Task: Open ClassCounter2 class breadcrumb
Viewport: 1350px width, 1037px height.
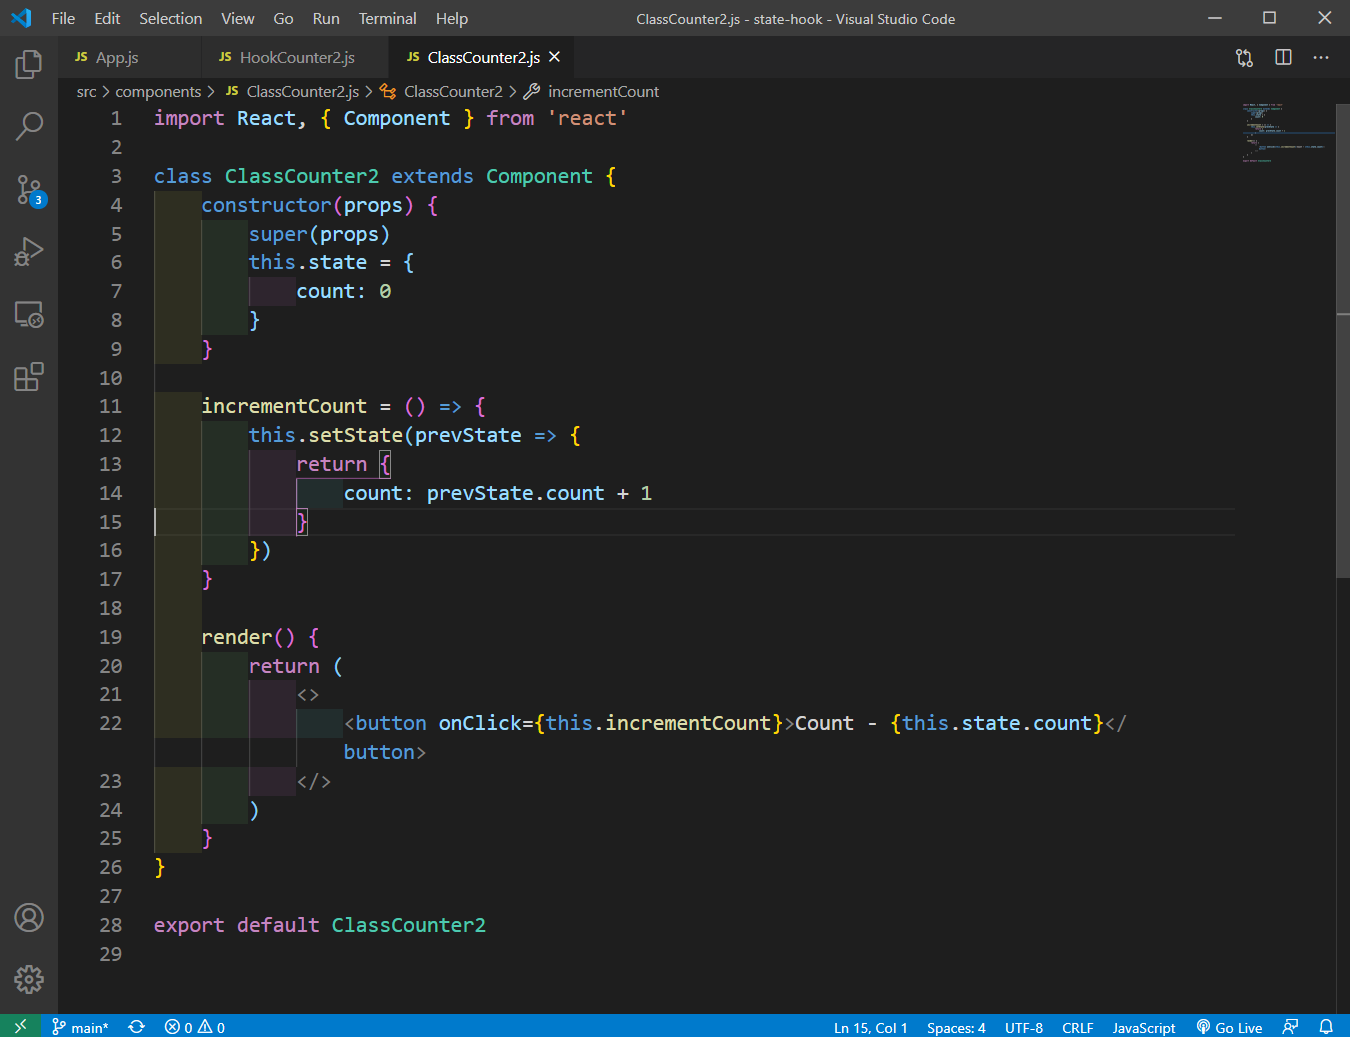Action: [x=442, y=91]
